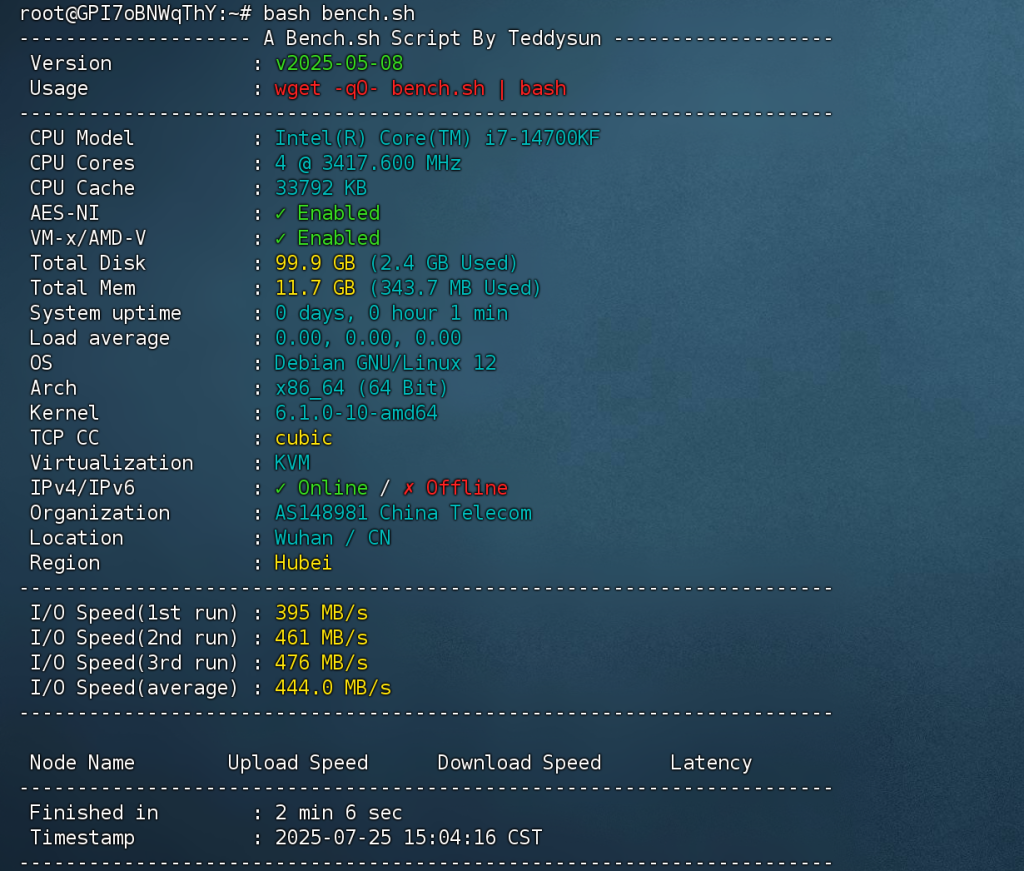This screenshot has height=871, width=1024.
Task: Select region value 'Hubei'
Action: 304,563
